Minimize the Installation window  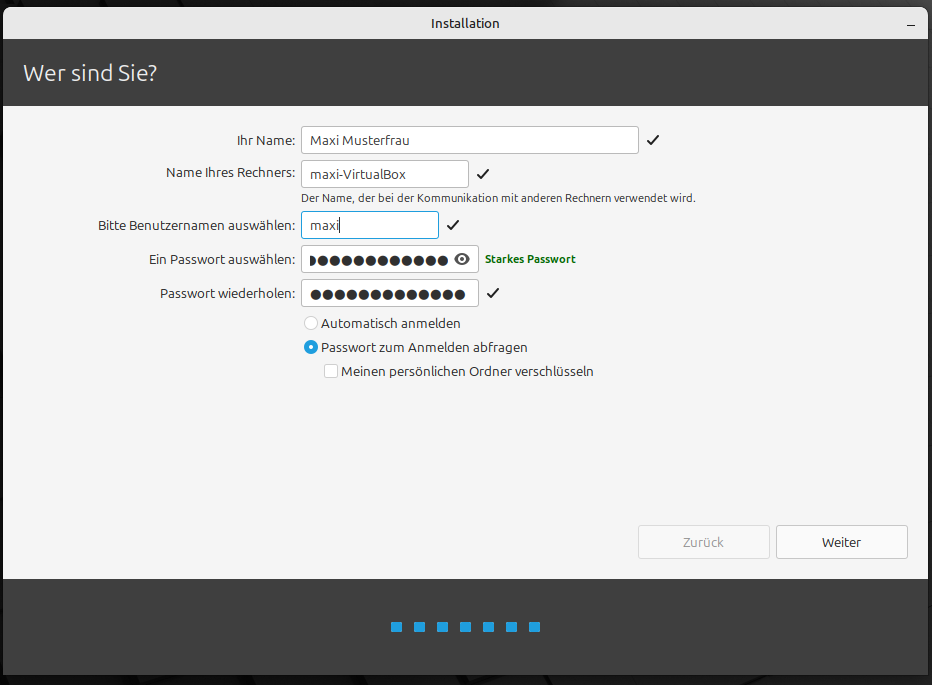(x=911, y=24)
